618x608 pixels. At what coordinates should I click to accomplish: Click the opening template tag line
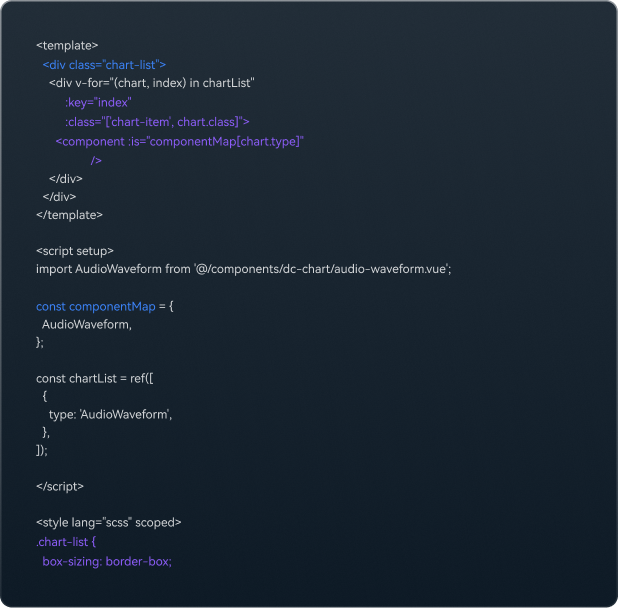[67, 46]
